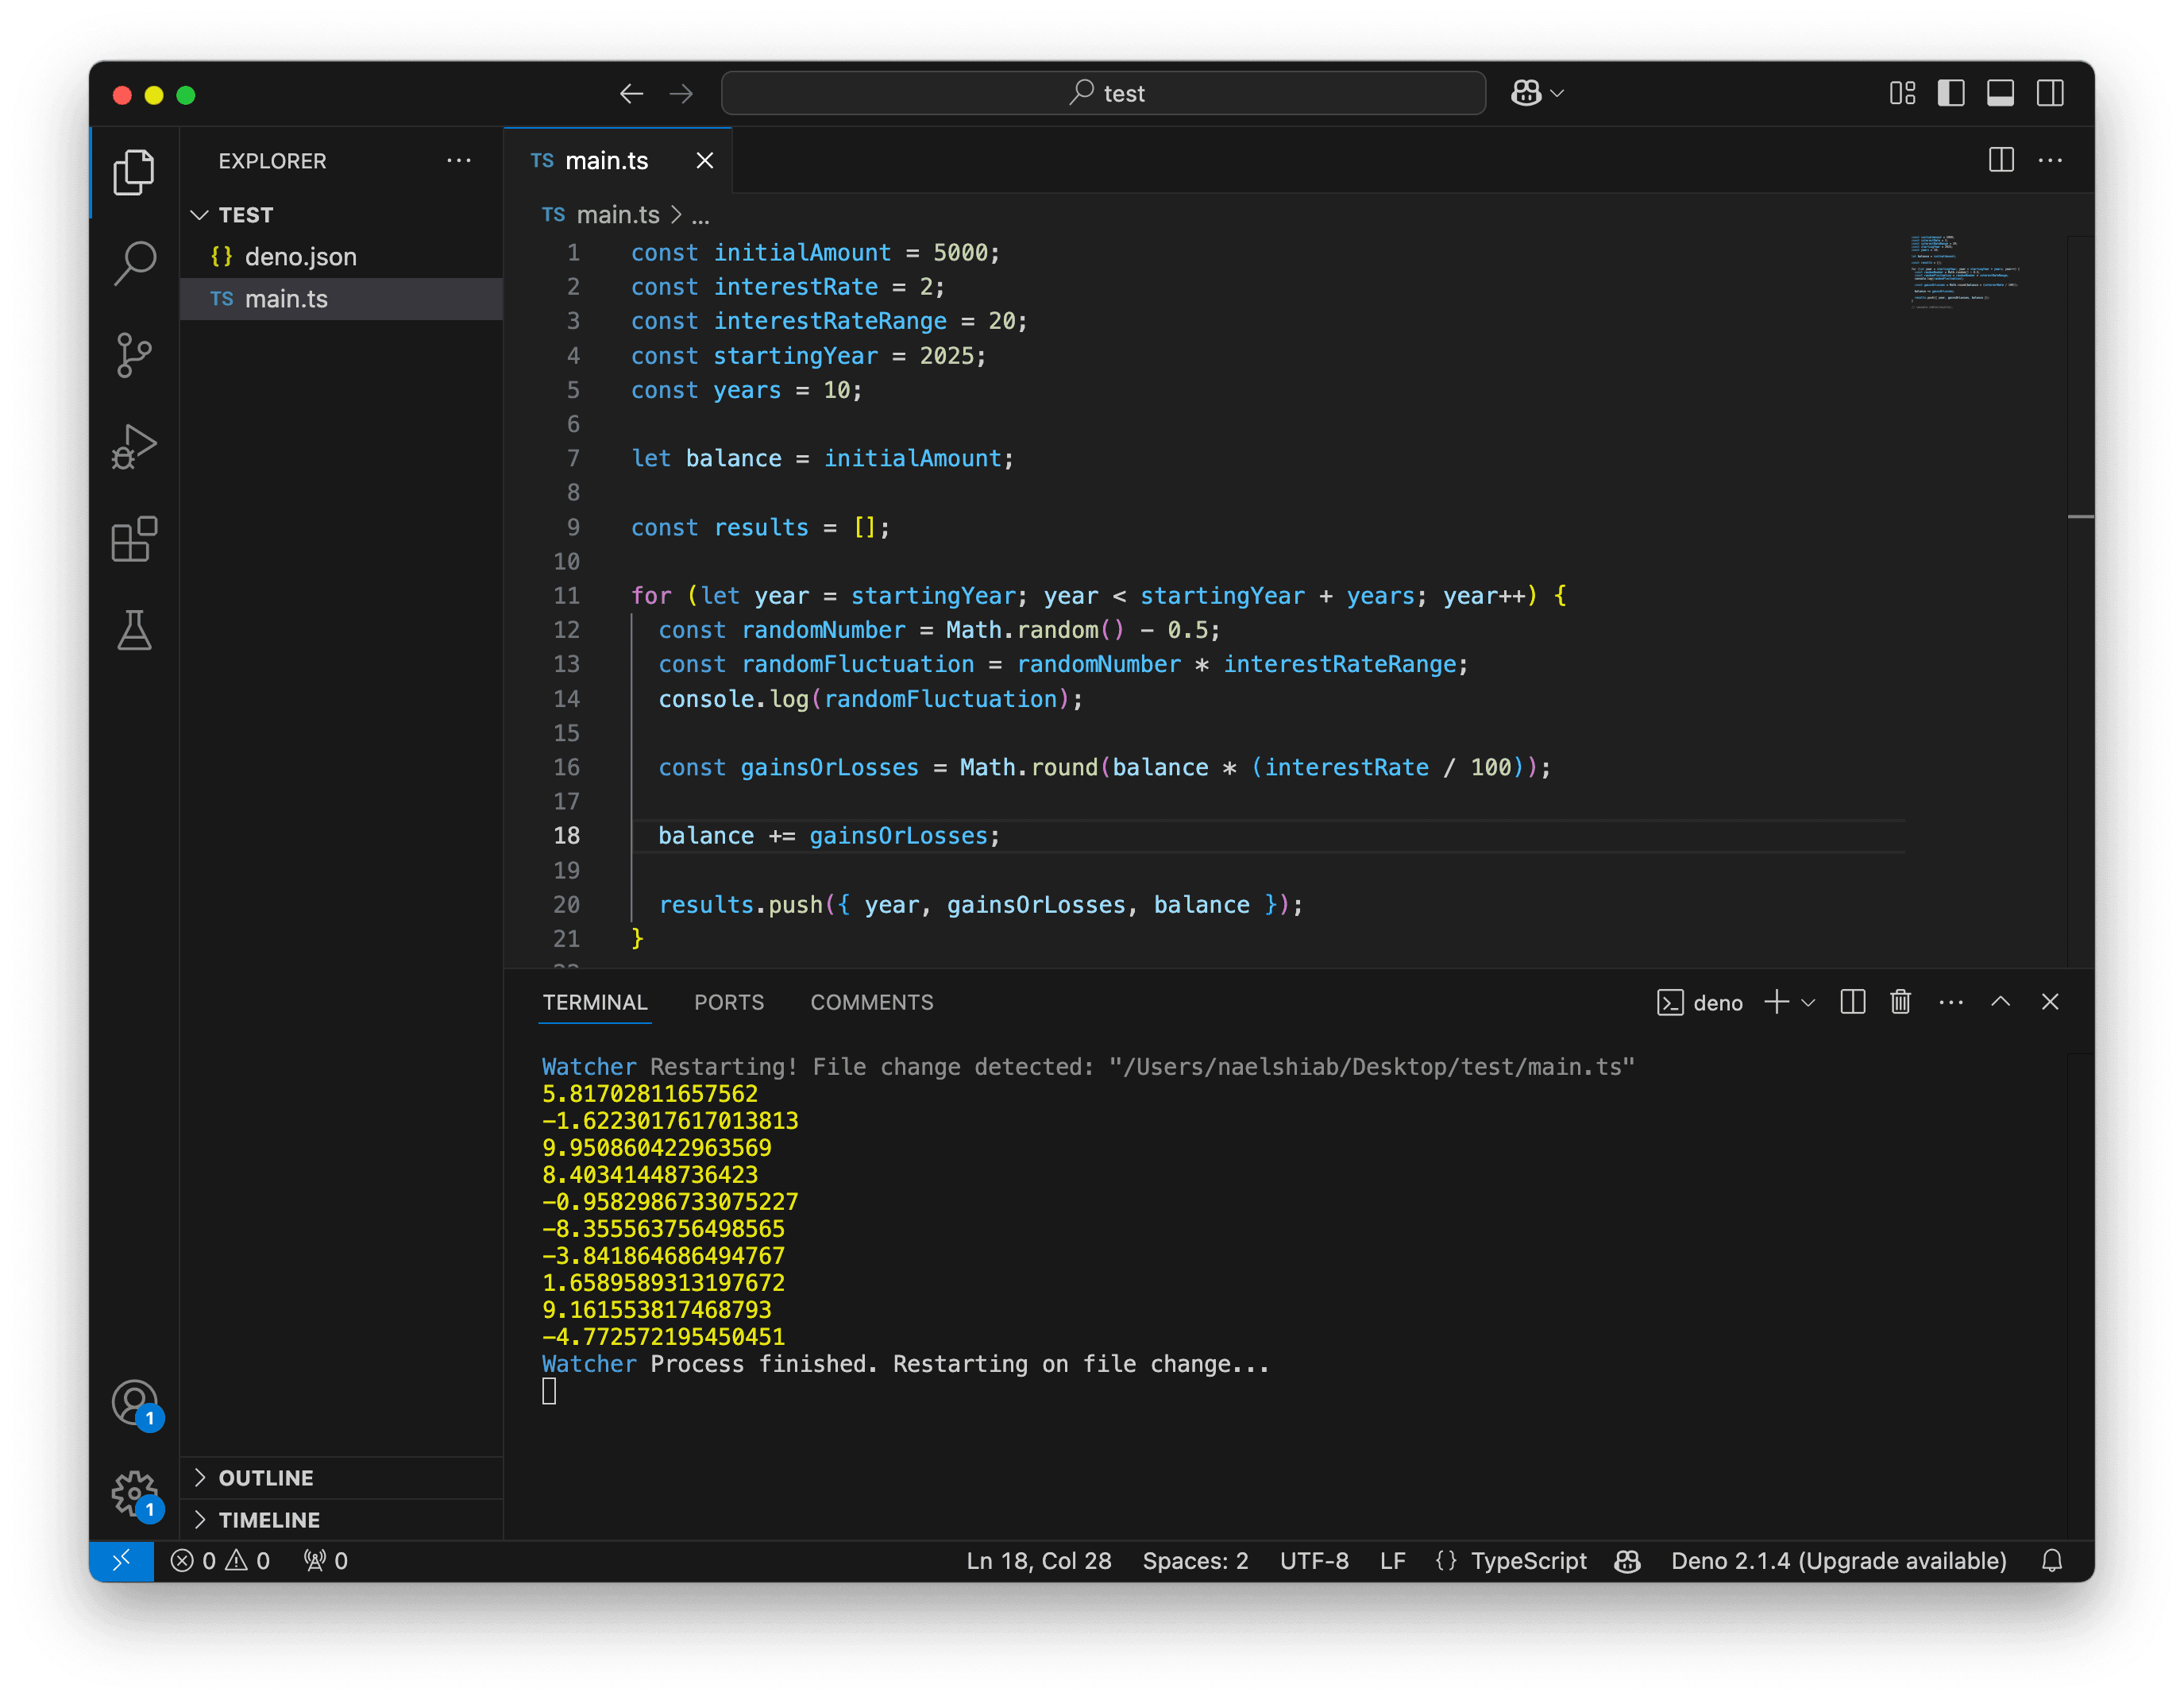Open the Copilot dropdown chevron in title bar

point(1557,93)
